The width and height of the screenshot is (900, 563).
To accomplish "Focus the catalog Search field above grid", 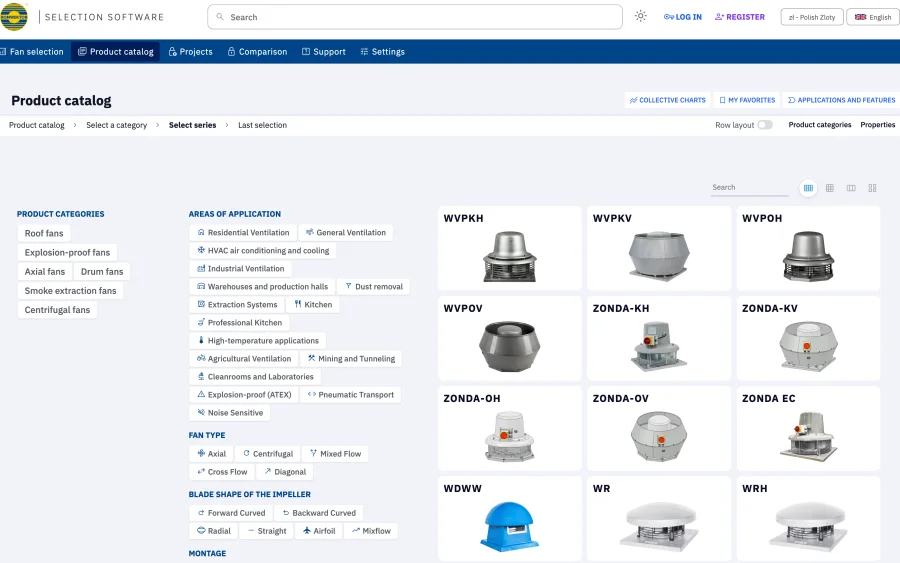I will (749, 187).
